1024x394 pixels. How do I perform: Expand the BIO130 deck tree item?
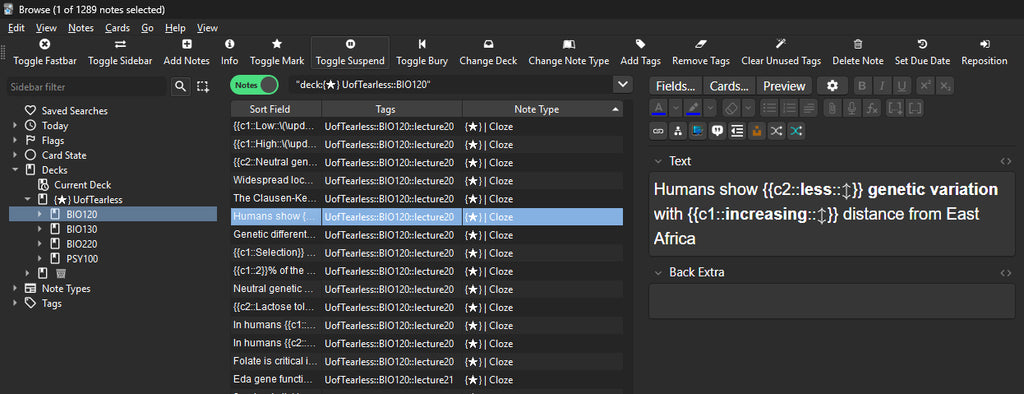point(40,229)
